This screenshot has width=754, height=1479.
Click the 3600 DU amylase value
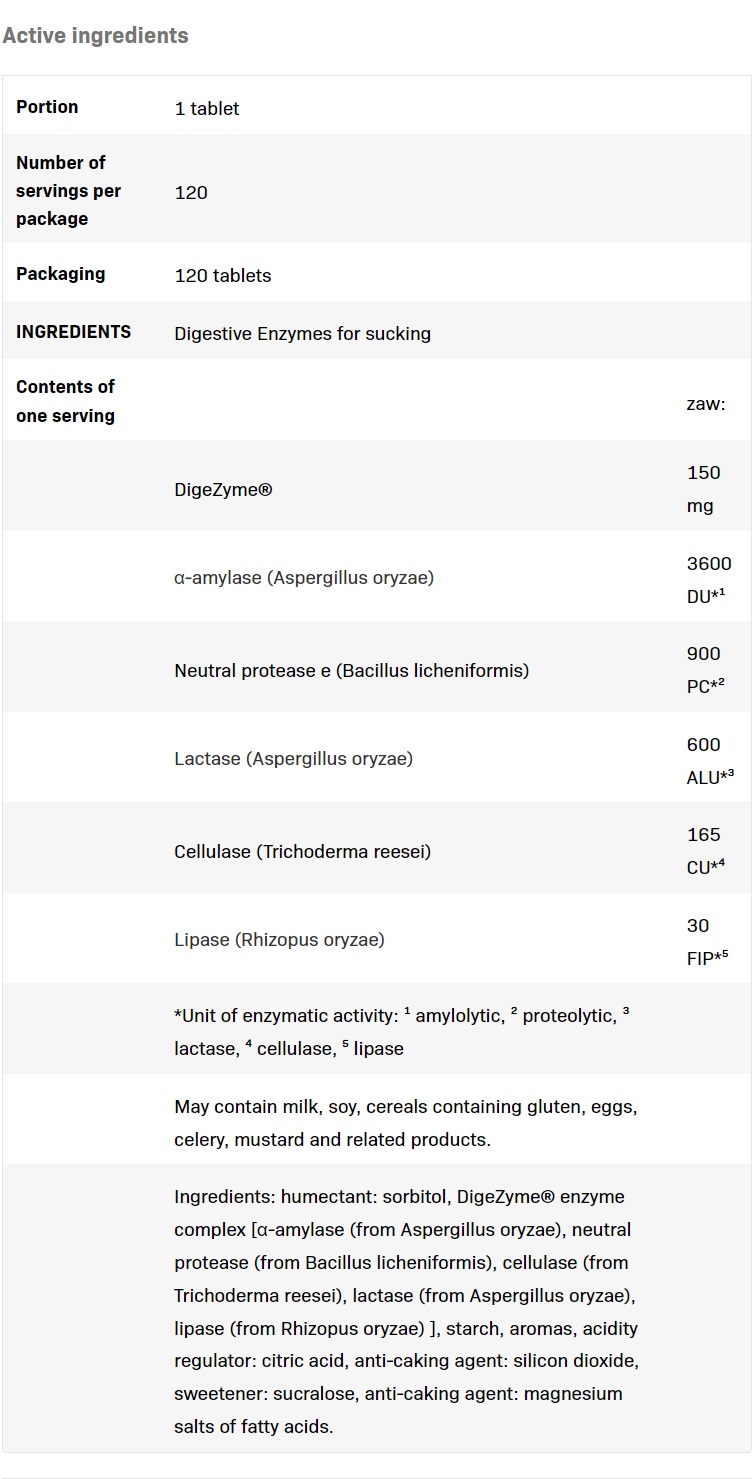pos(709,579)
